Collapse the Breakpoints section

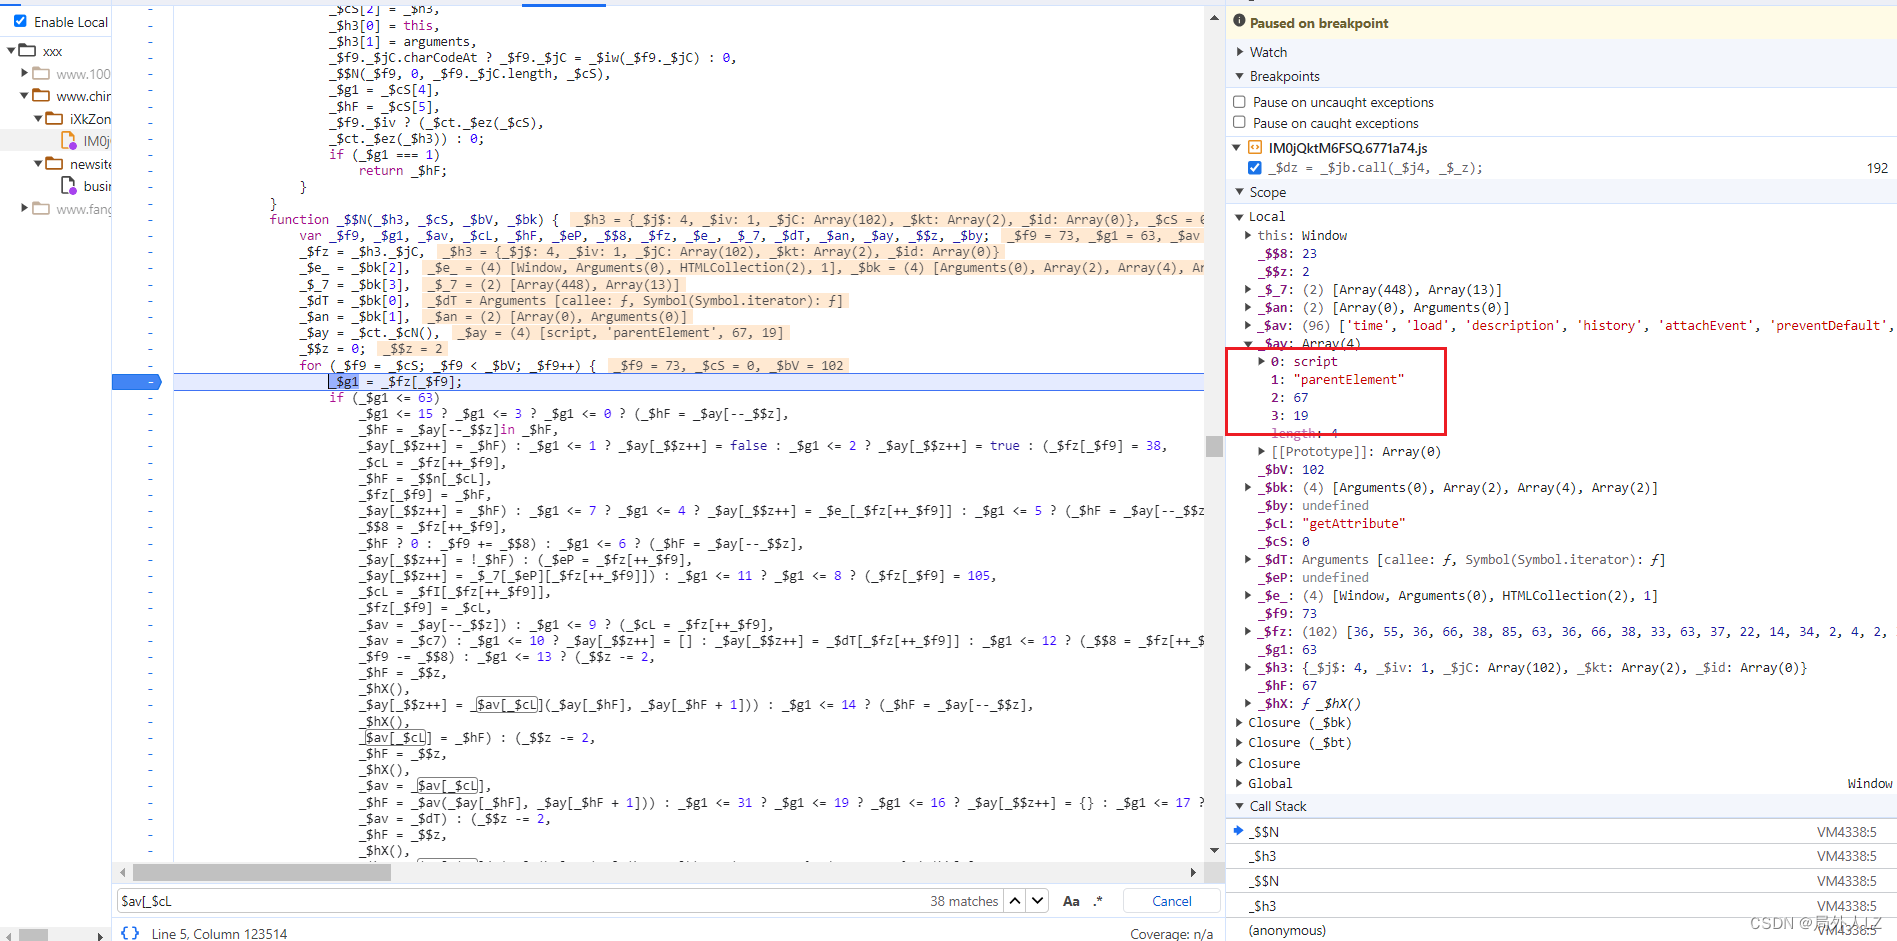tap(1240, 76)
